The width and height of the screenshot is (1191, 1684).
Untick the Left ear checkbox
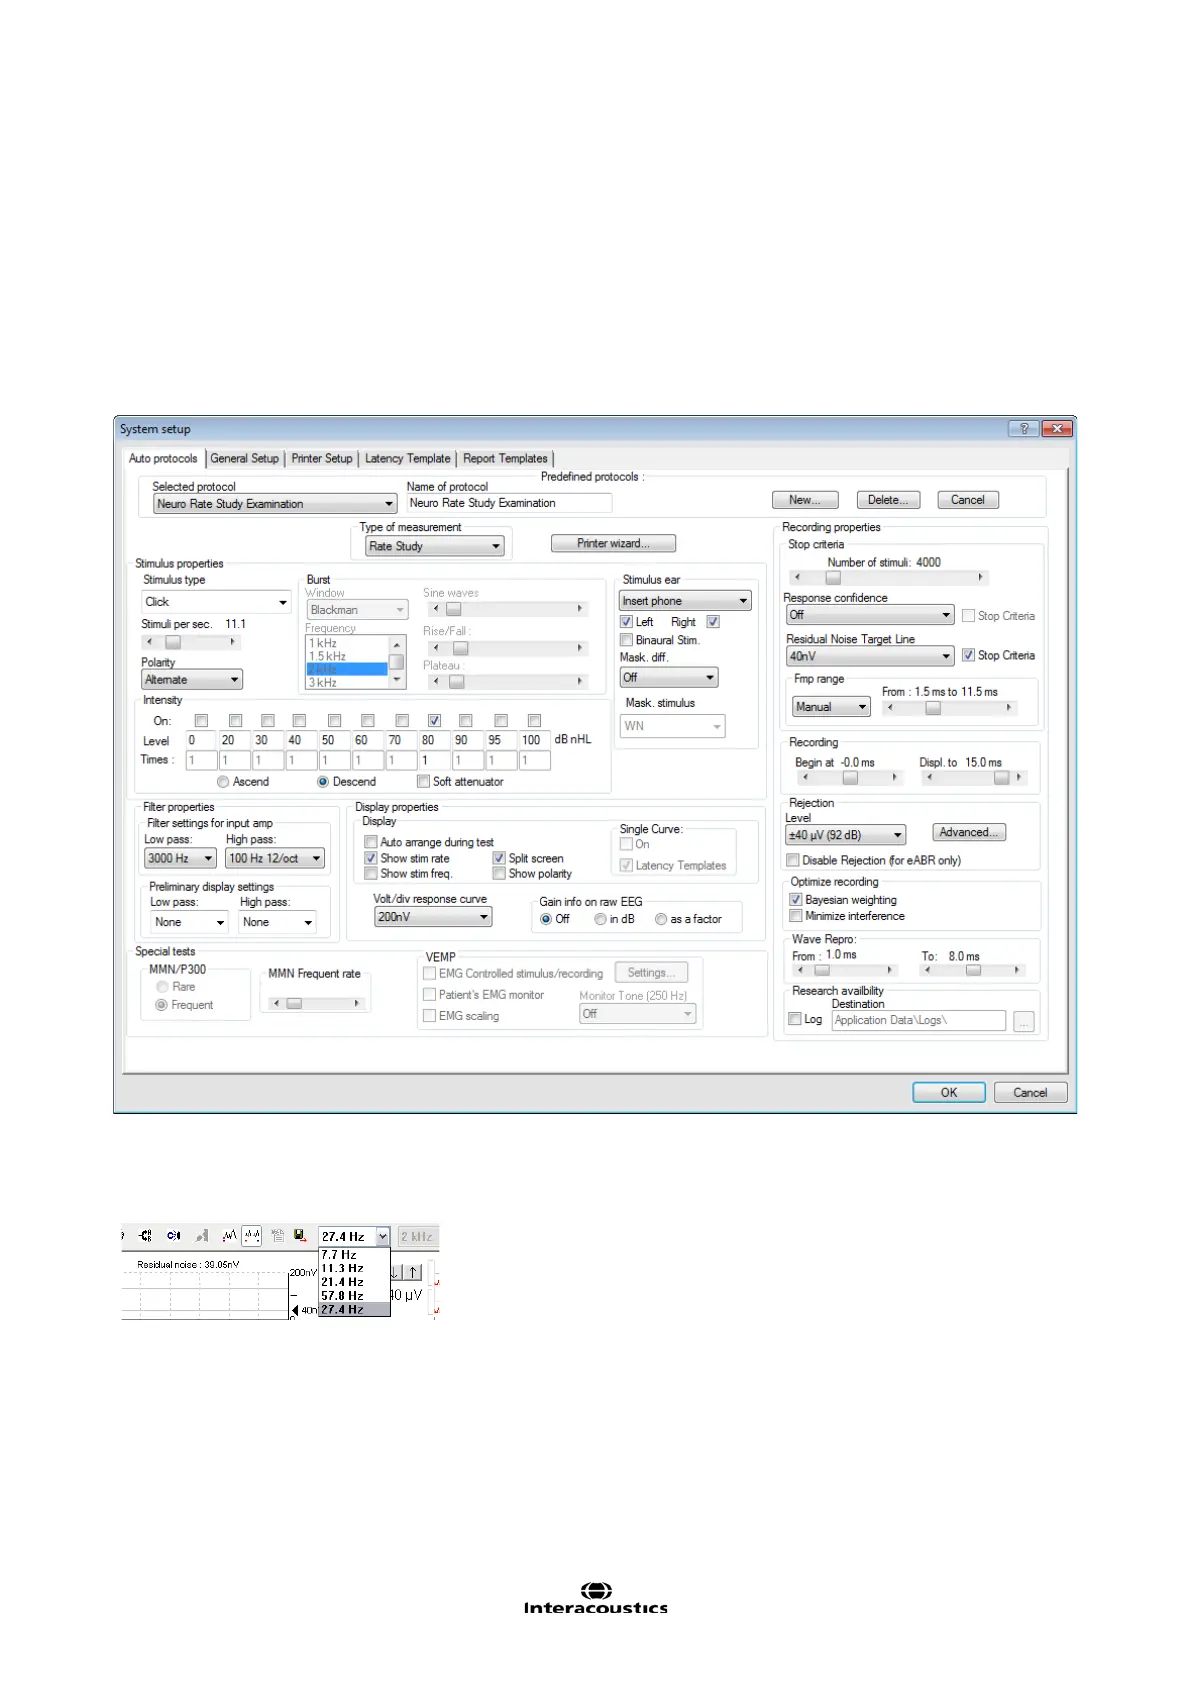pyautogui.click(x=626, y=622)
